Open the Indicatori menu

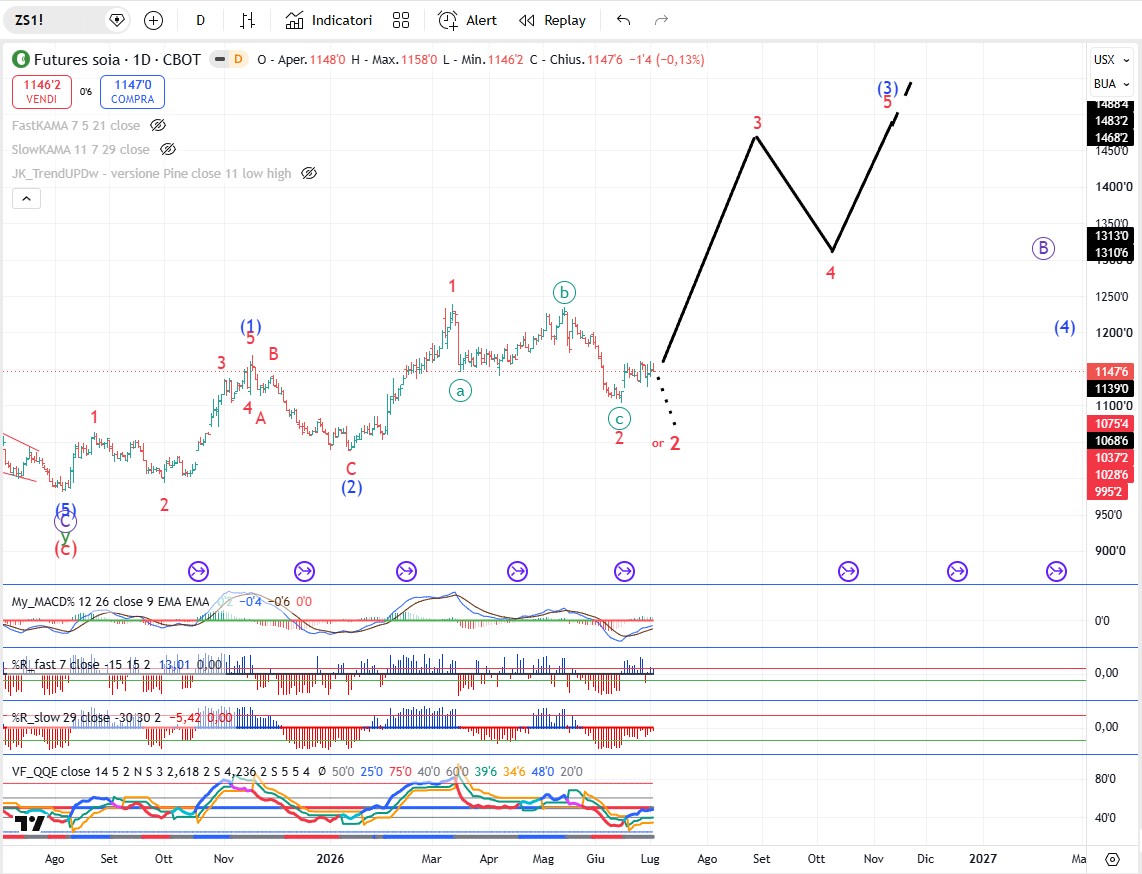pyautogui.click(x=328, y=20)
